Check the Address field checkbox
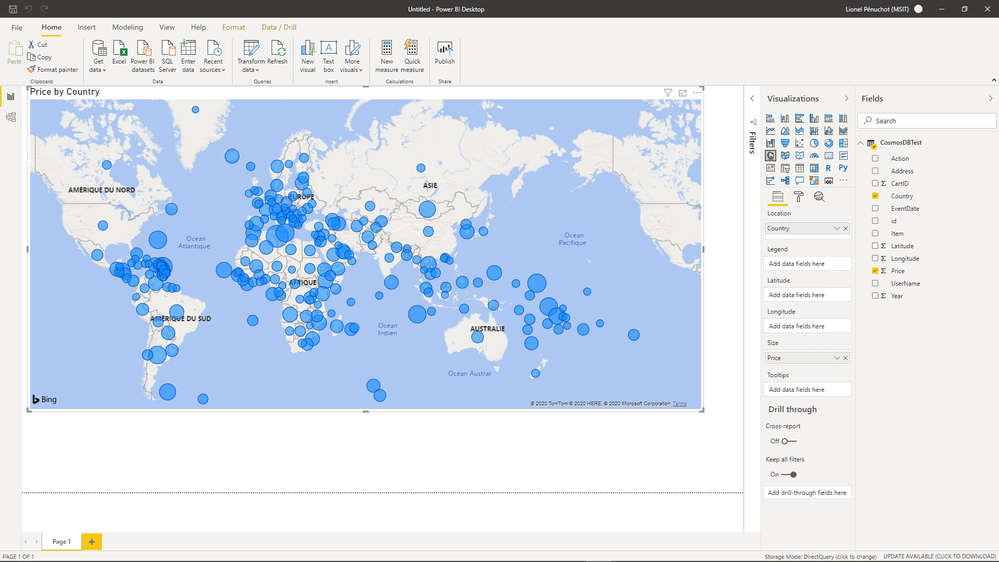999x562 pixels. coord(875,171)
